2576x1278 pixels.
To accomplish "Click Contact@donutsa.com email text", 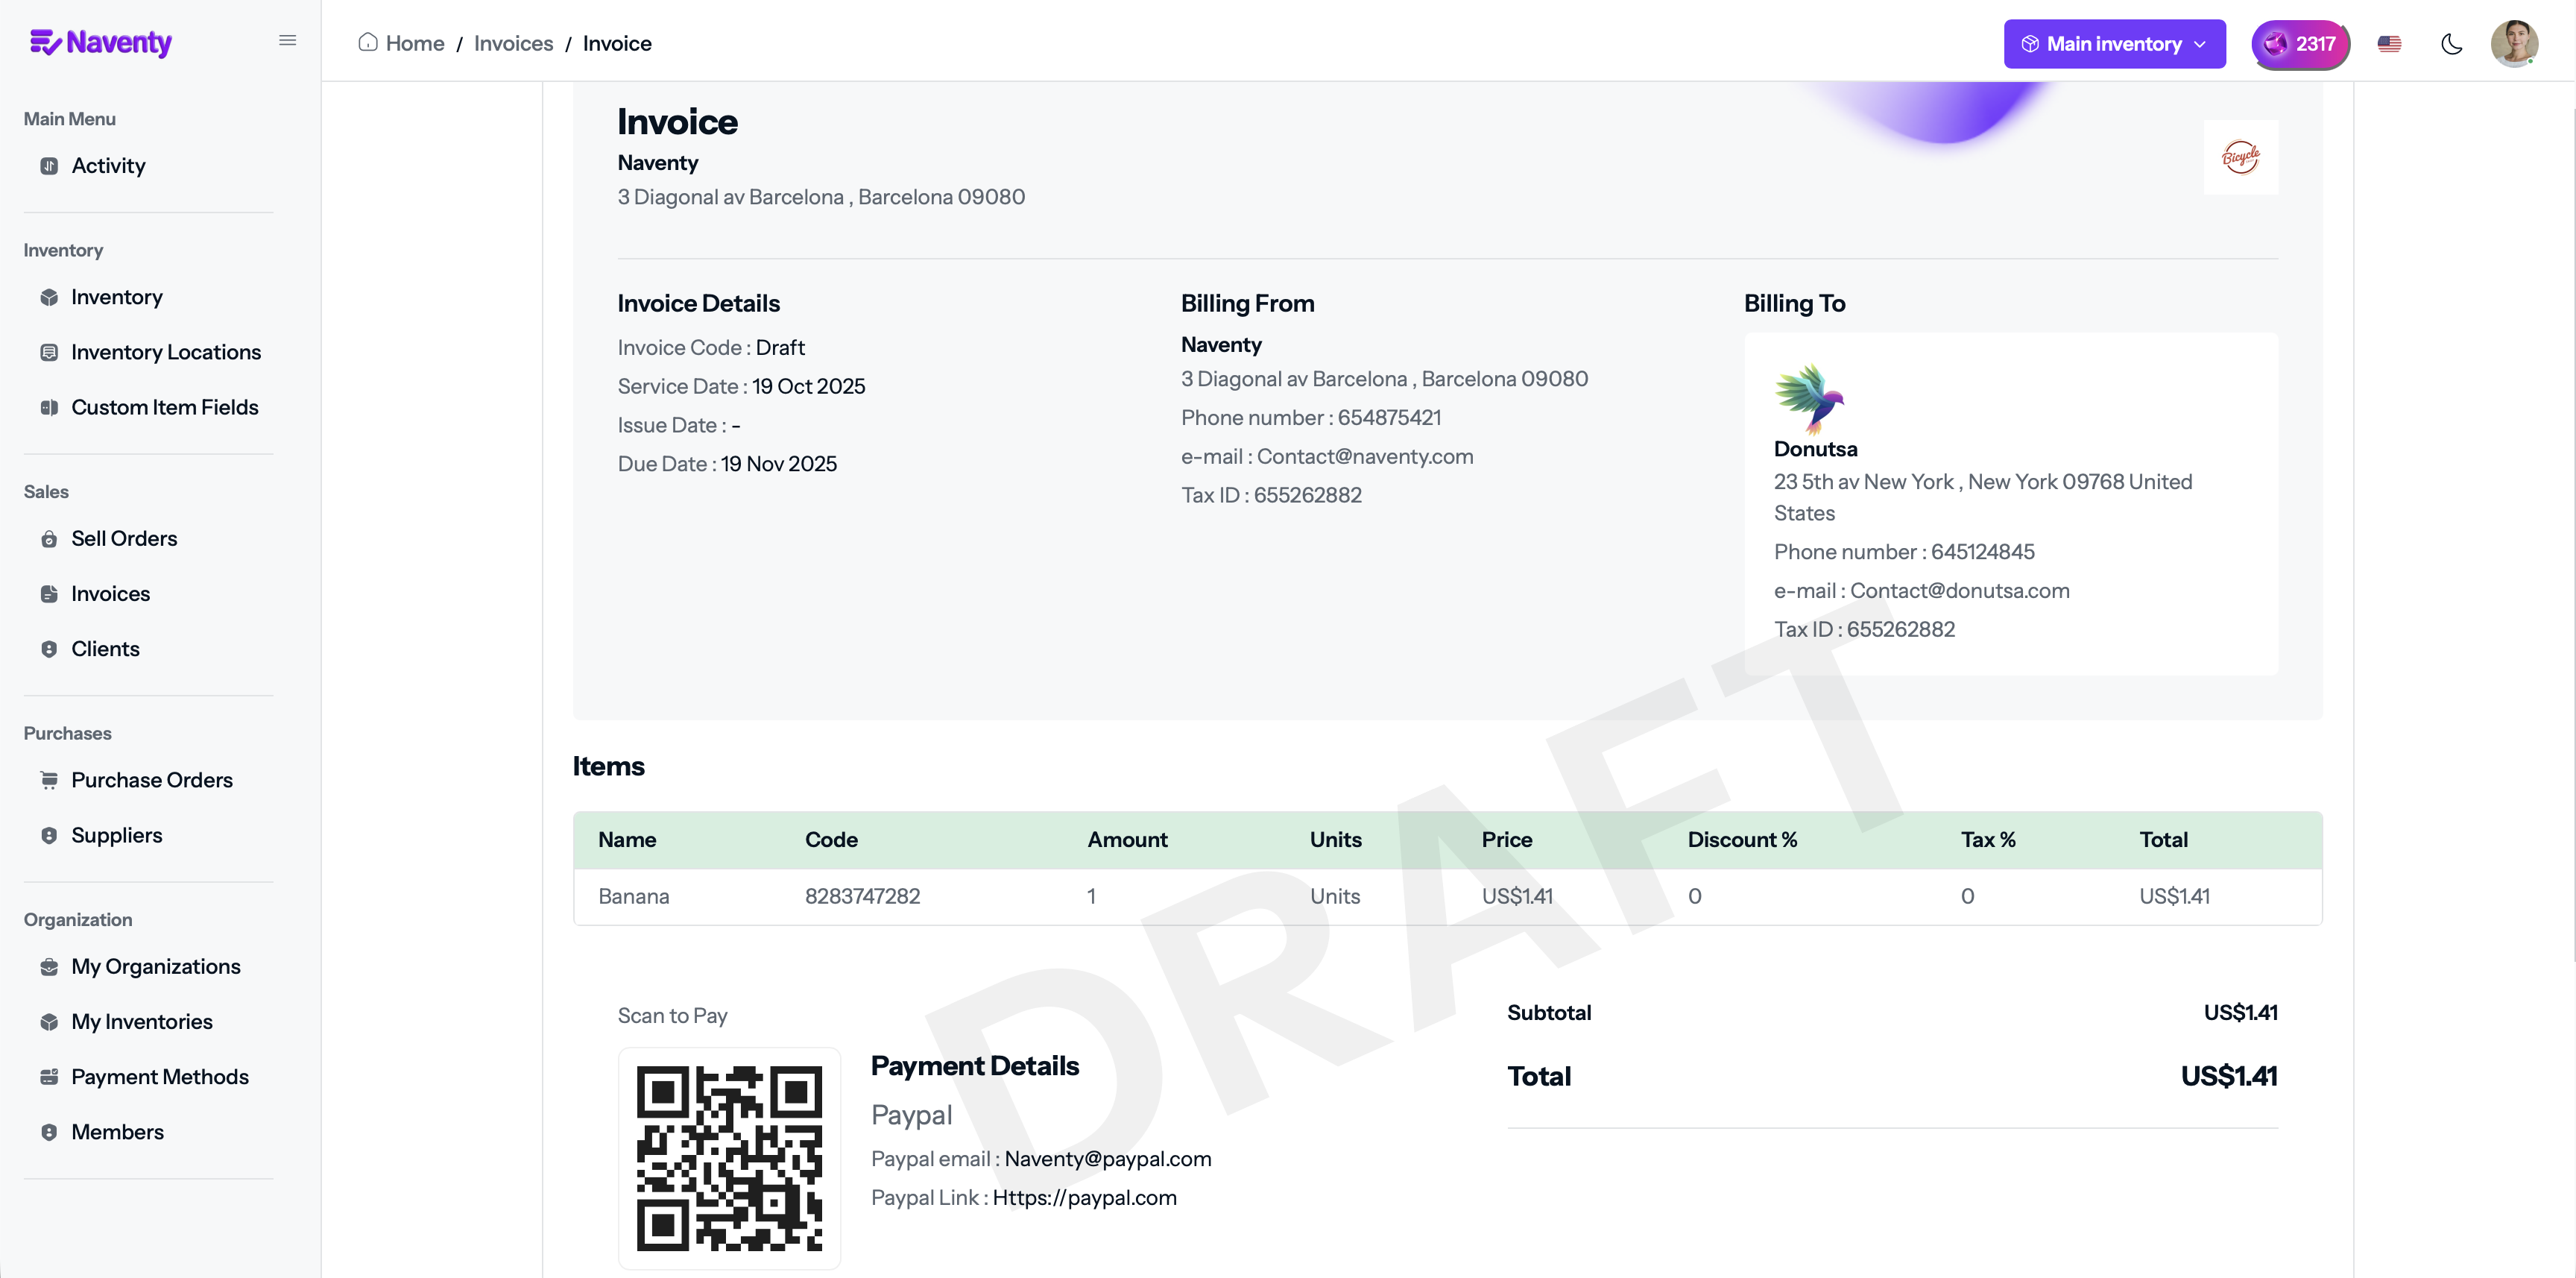I will click(x=1959, y=590).
